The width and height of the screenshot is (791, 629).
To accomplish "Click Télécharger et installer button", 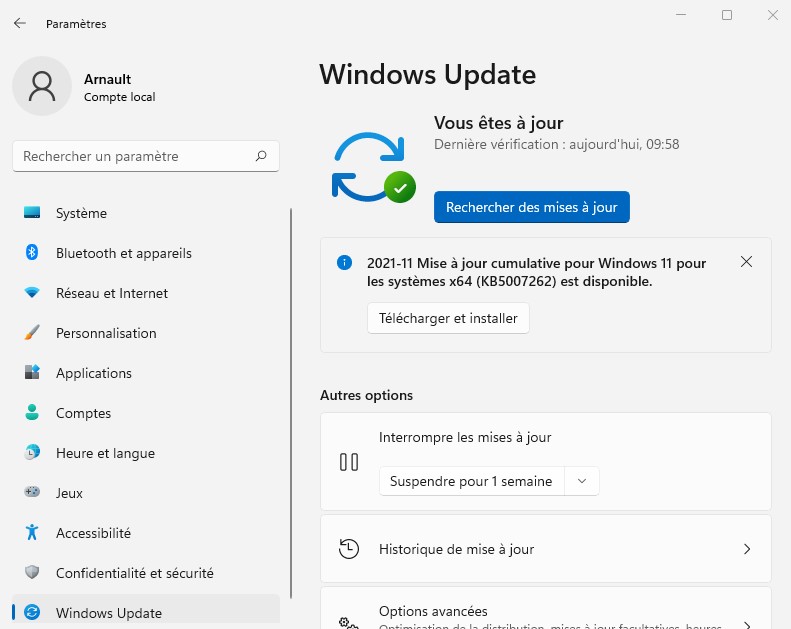I will (448, 318).
